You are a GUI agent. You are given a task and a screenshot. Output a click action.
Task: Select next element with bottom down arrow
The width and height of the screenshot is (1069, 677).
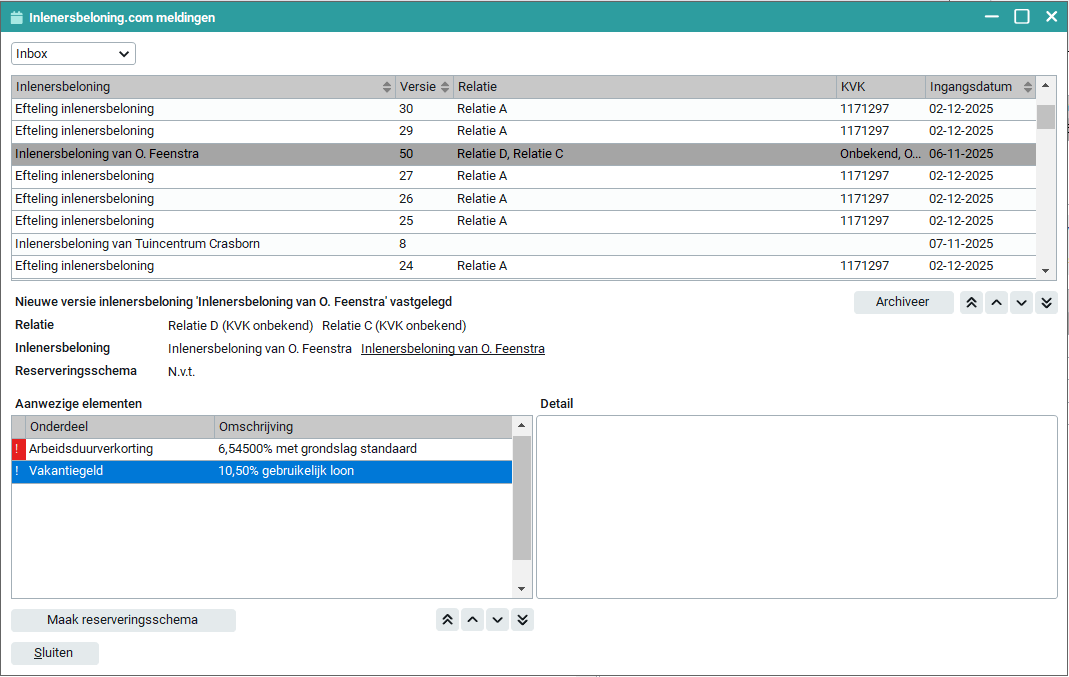[497, 620]
